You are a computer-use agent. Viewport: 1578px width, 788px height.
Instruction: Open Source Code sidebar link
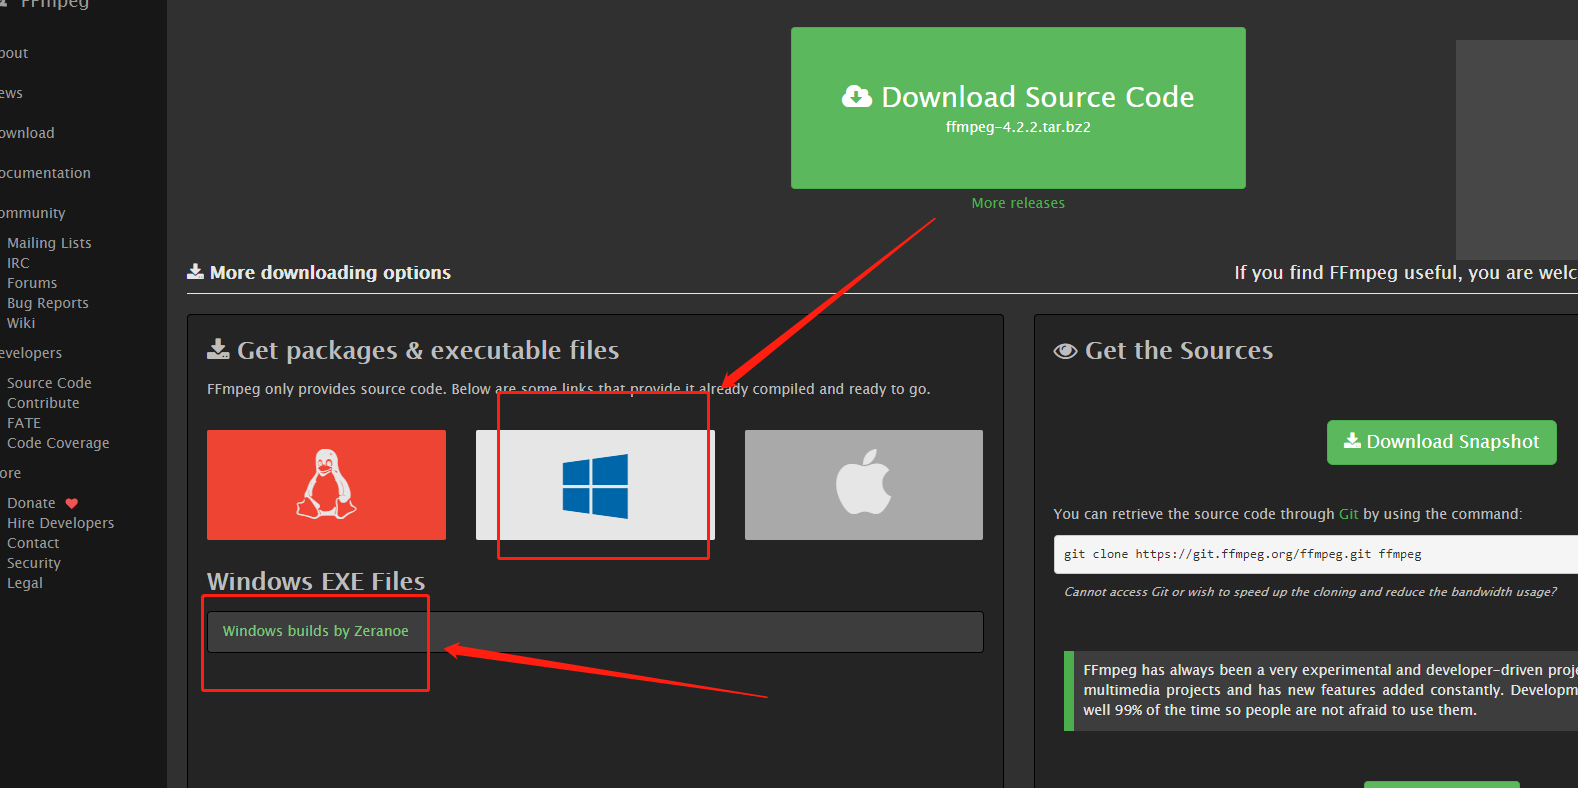49,383
